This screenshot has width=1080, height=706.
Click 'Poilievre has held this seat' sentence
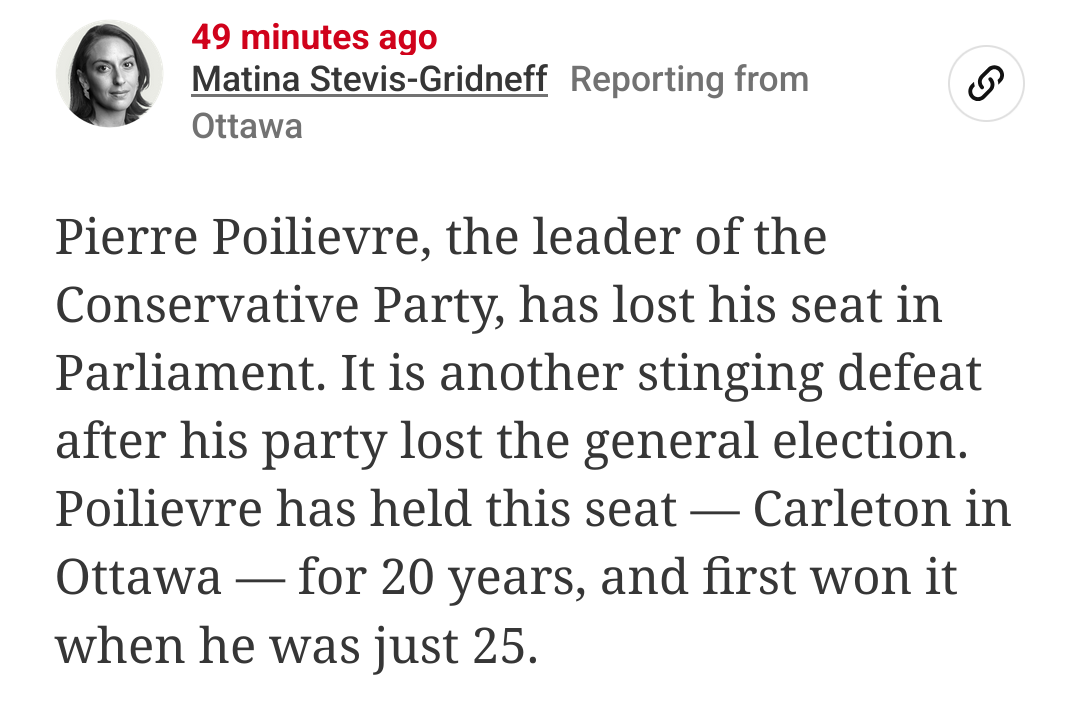[x=366, y=509]
